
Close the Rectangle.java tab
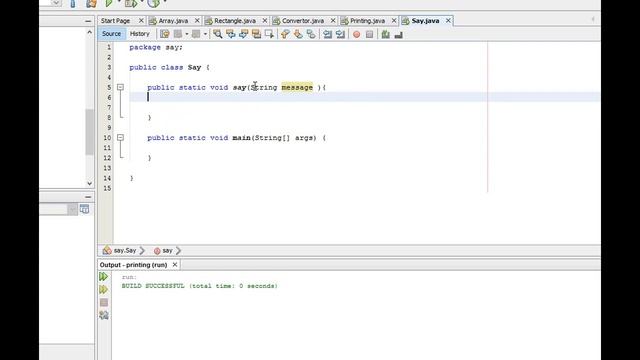click(265, 21)
